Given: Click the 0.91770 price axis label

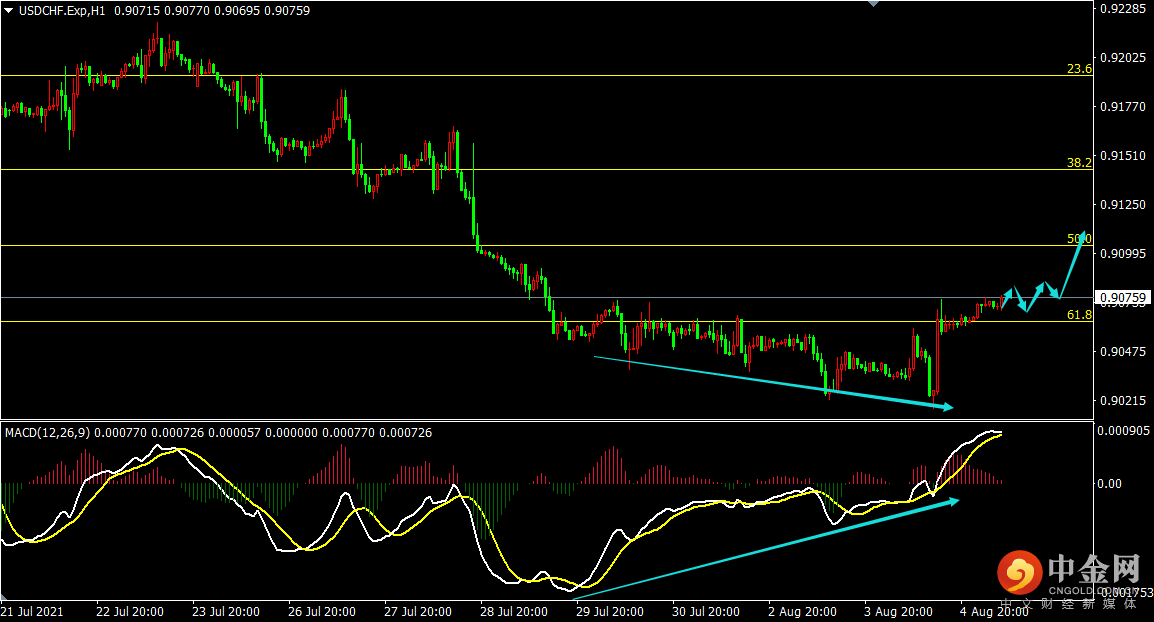Looking at the screenshot, I should pyautogui.click(x=1123, y=107).
